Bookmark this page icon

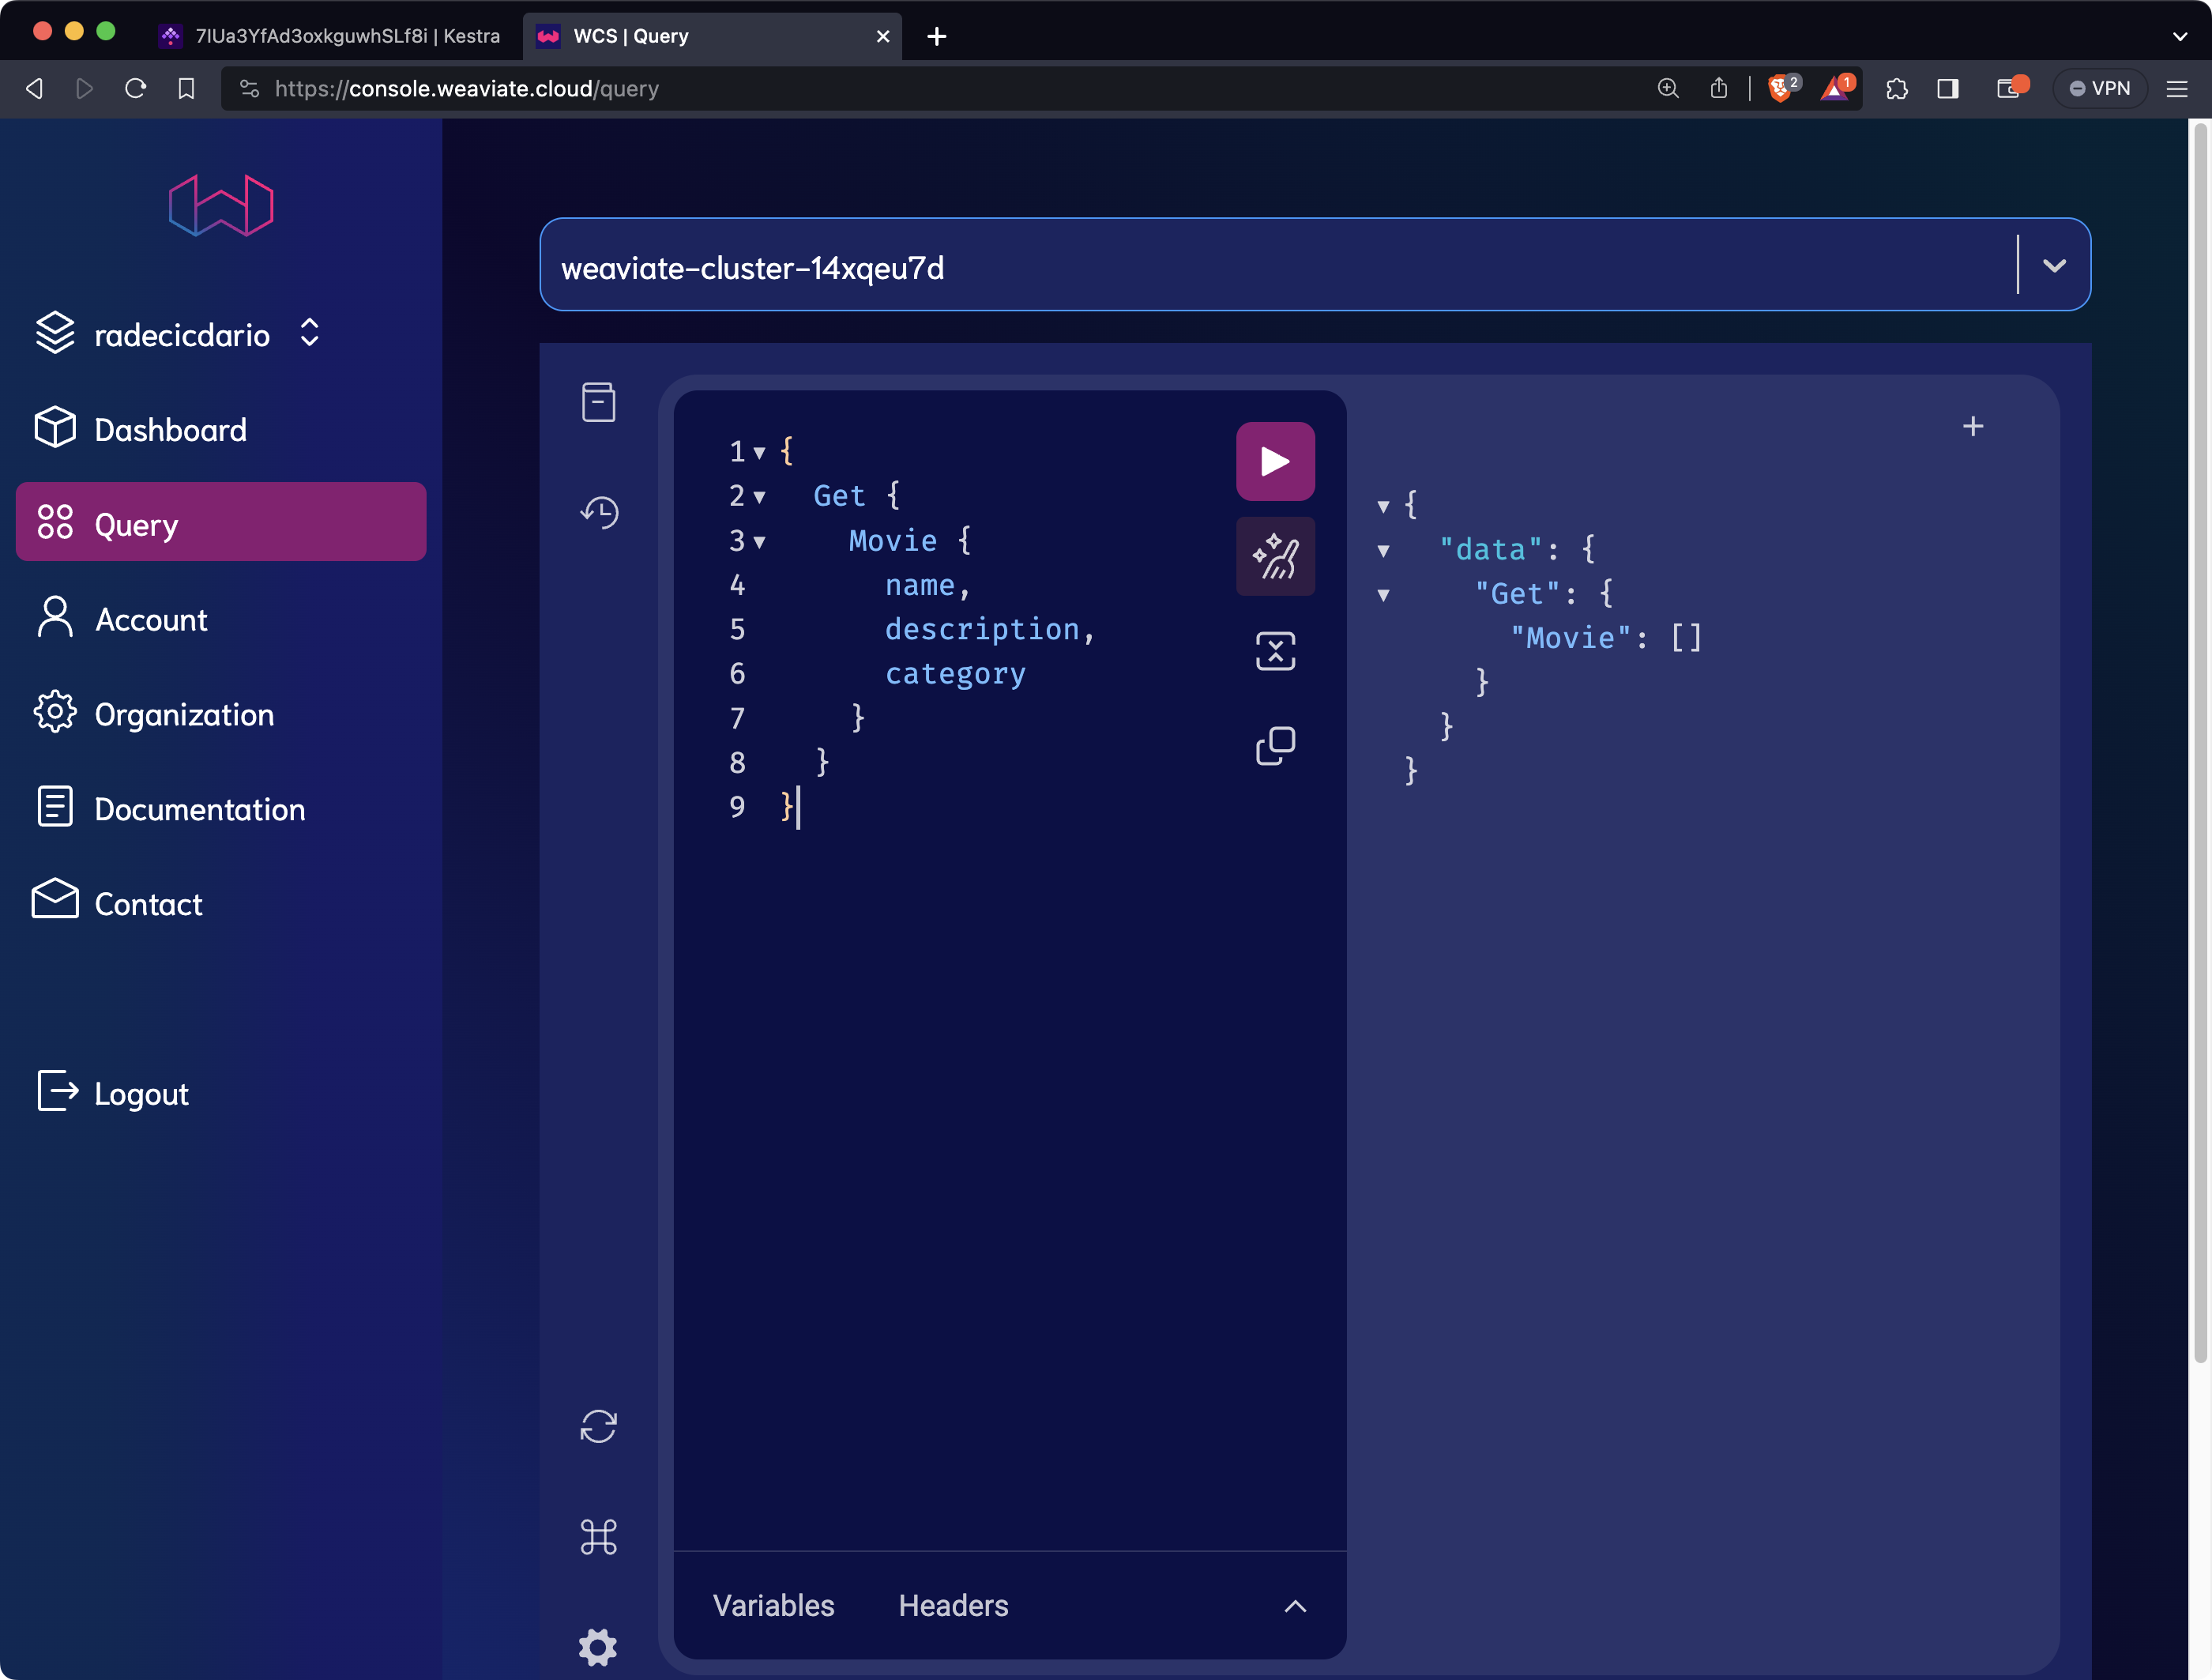point(186,88)
